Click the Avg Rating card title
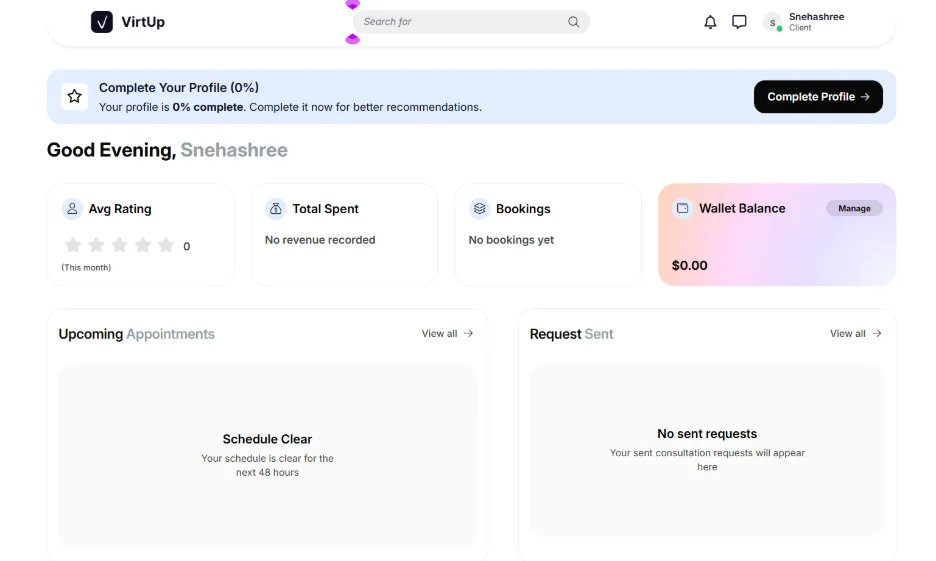This screenshot has height=561, width=936. pos(120,209)
